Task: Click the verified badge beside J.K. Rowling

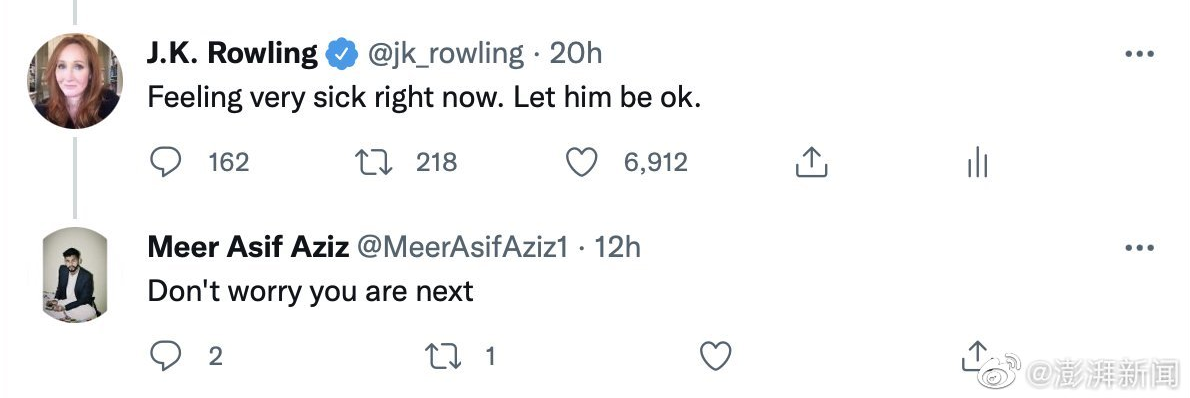Action: pyautogui.click(x=342, y=54)
